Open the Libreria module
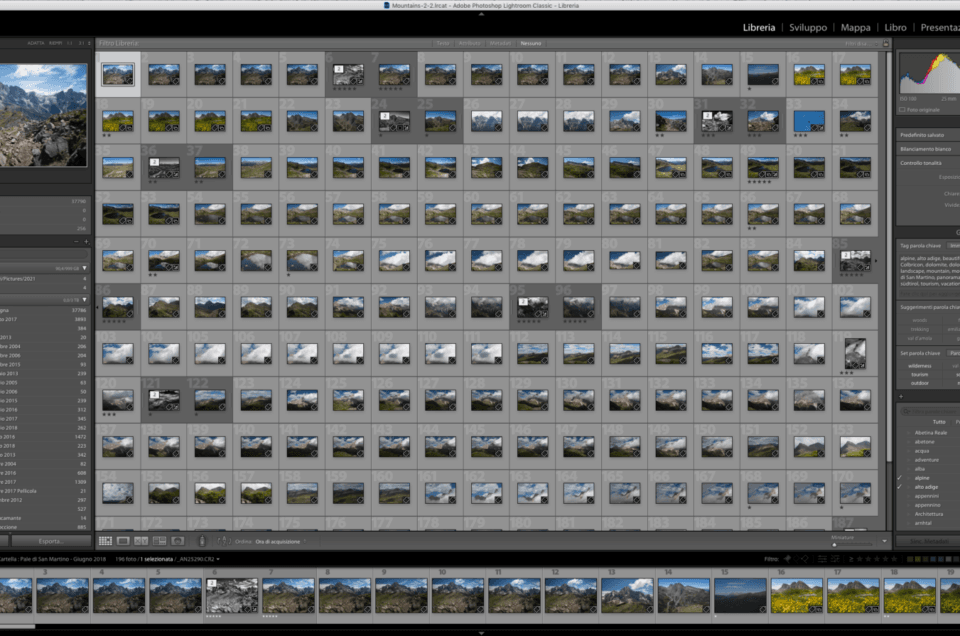The height and width of the screenshot is (636, 960). tap(759, 28)
